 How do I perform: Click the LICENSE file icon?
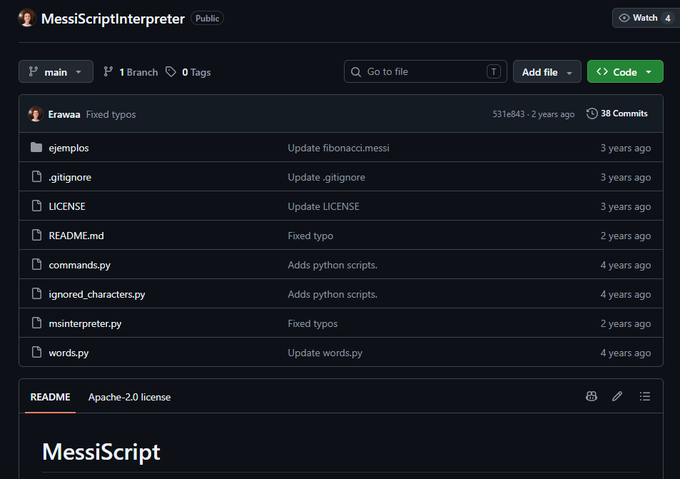pyautogui.click(x=36, y=205)
